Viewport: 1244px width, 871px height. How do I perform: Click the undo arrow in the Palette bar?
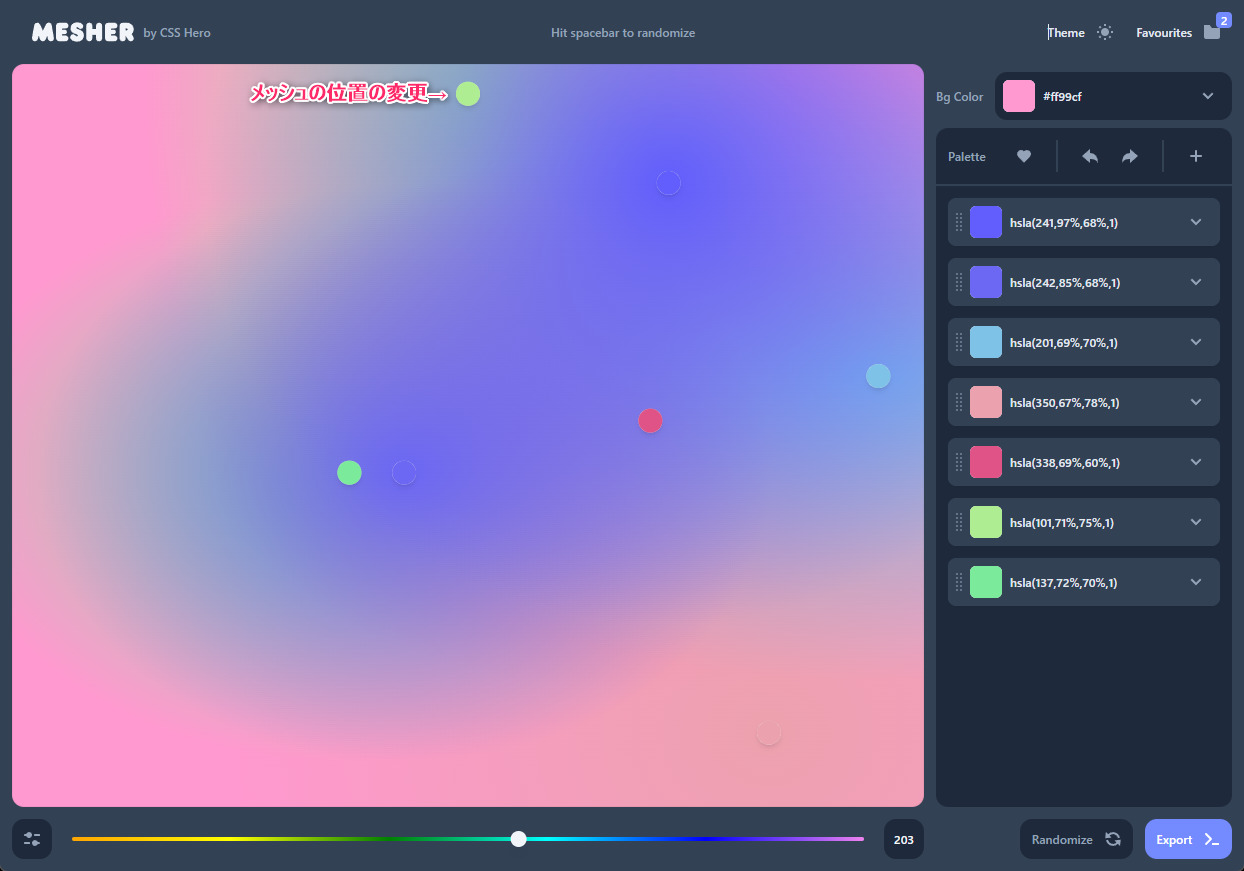(1090, 156)
